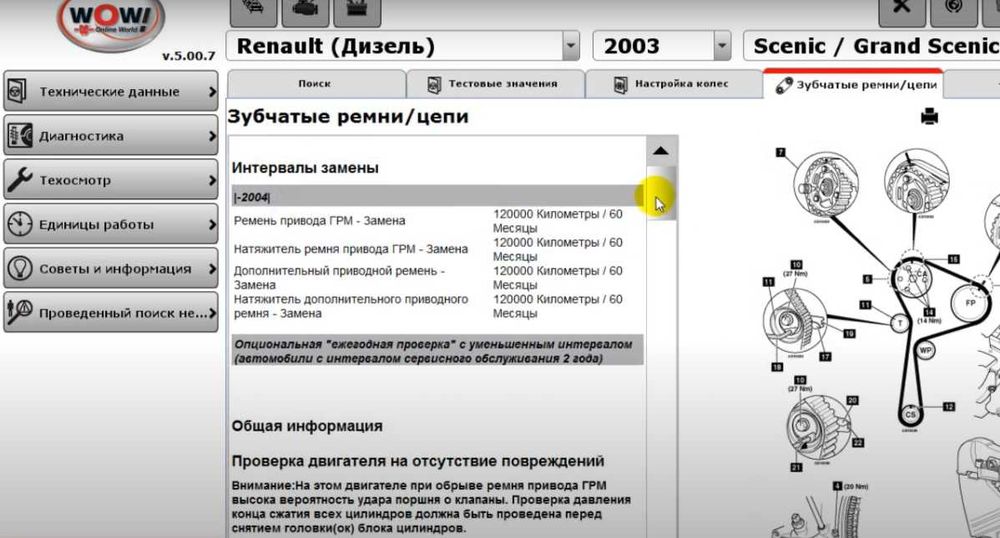Click the belt icon on Зубчатые ремни/цепи tab
The width and height of the screenshot is (1000, 538).
pos(784,85)
